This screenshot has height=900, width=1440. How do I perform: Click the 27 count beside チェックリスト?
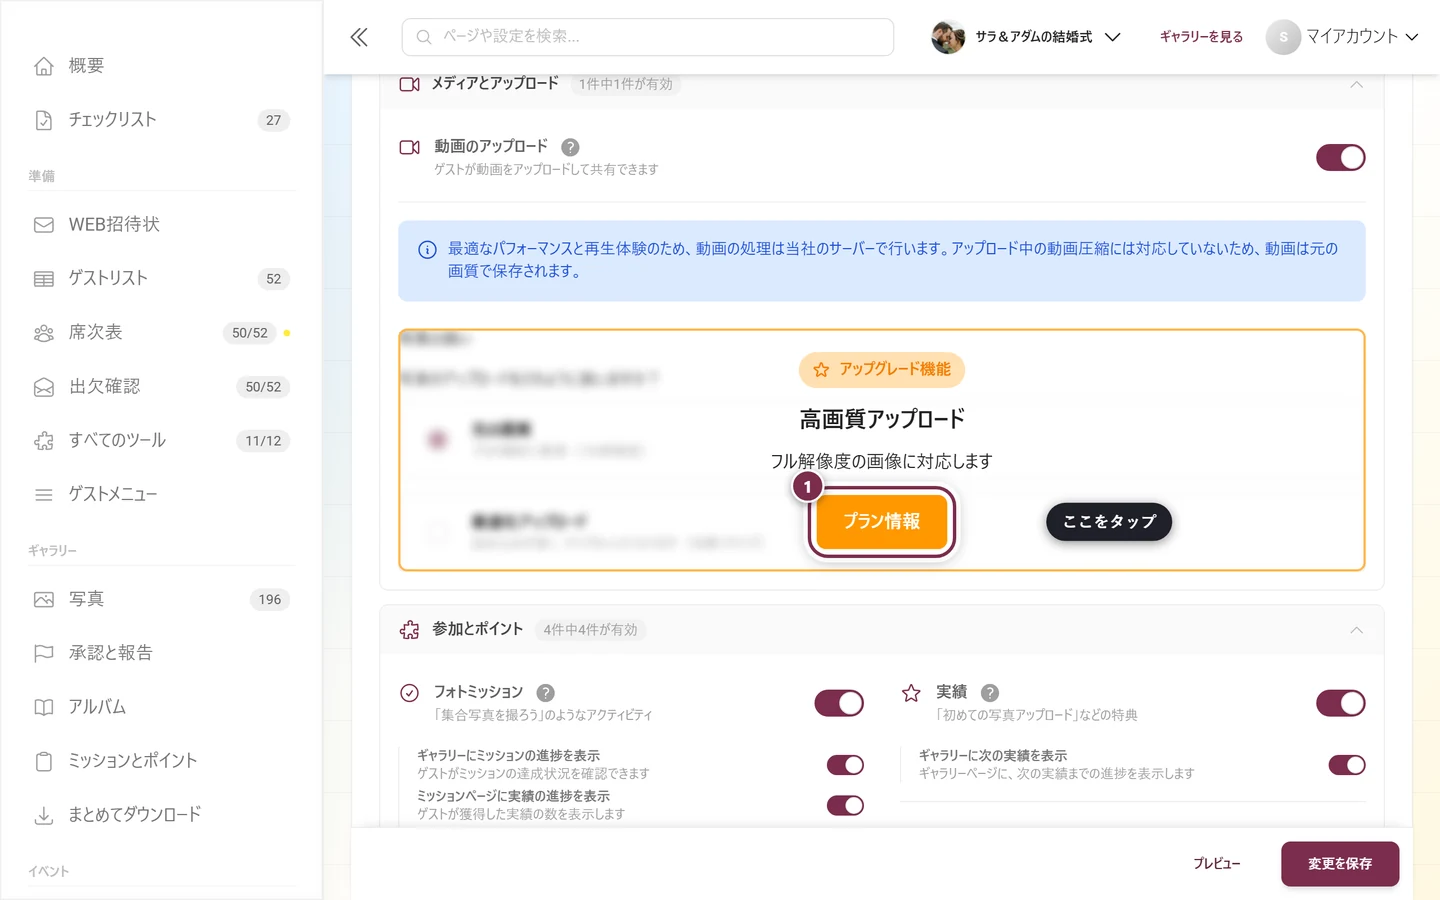pos(274,120)
